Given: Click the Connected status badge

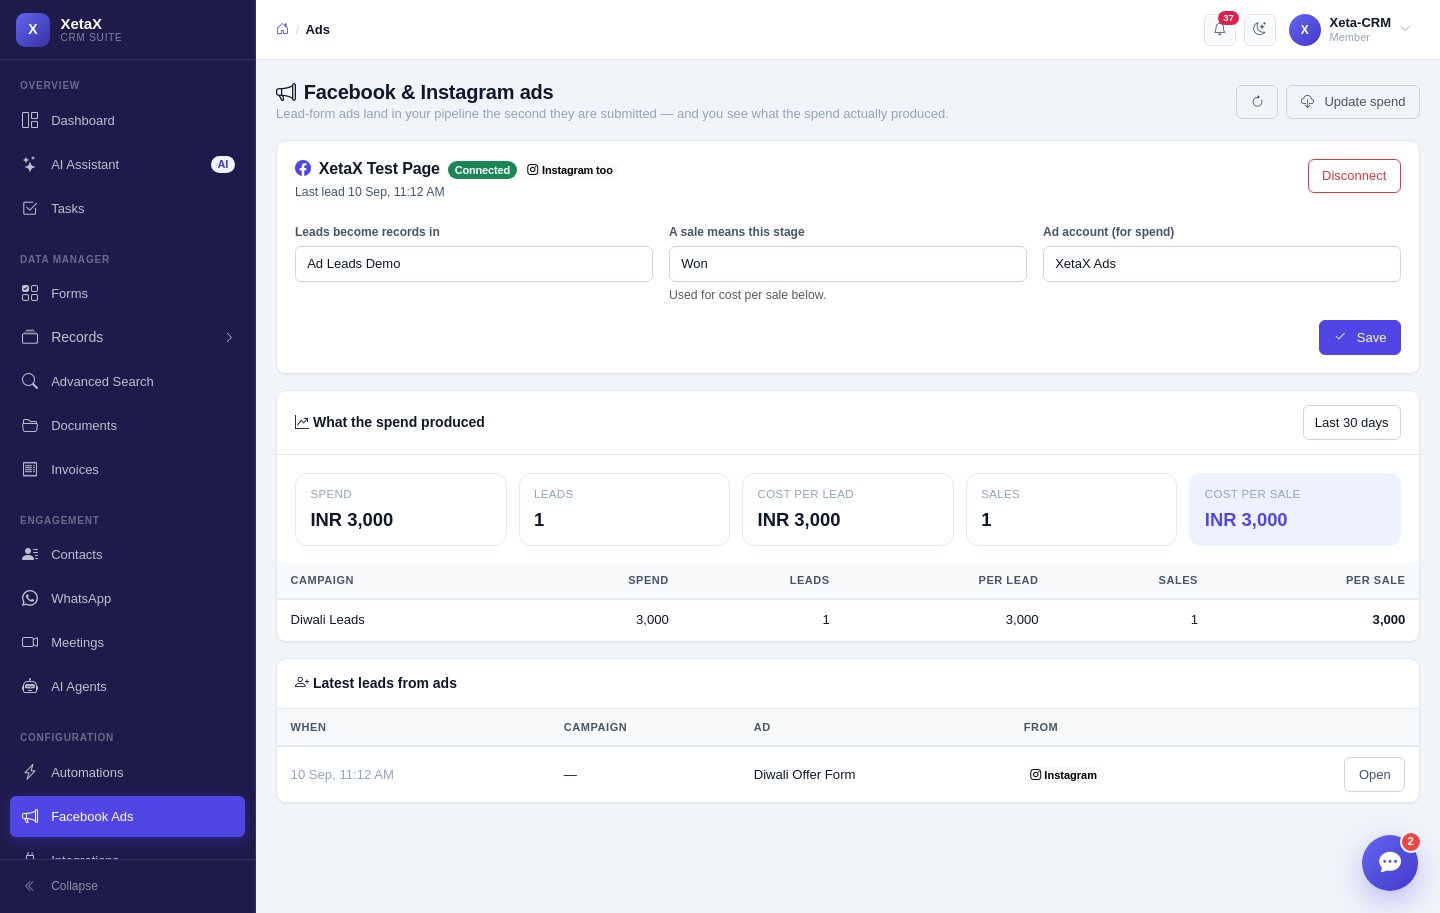Looking at the screenshot, I should (482, 170).
